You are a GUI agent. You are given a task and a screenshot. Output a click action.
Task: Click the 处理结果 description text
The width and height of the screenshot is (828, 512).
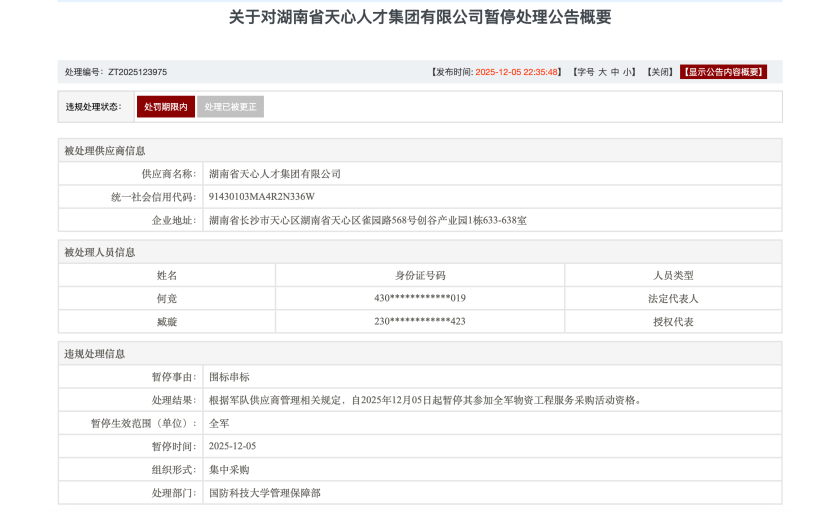[x=424, y=400]
